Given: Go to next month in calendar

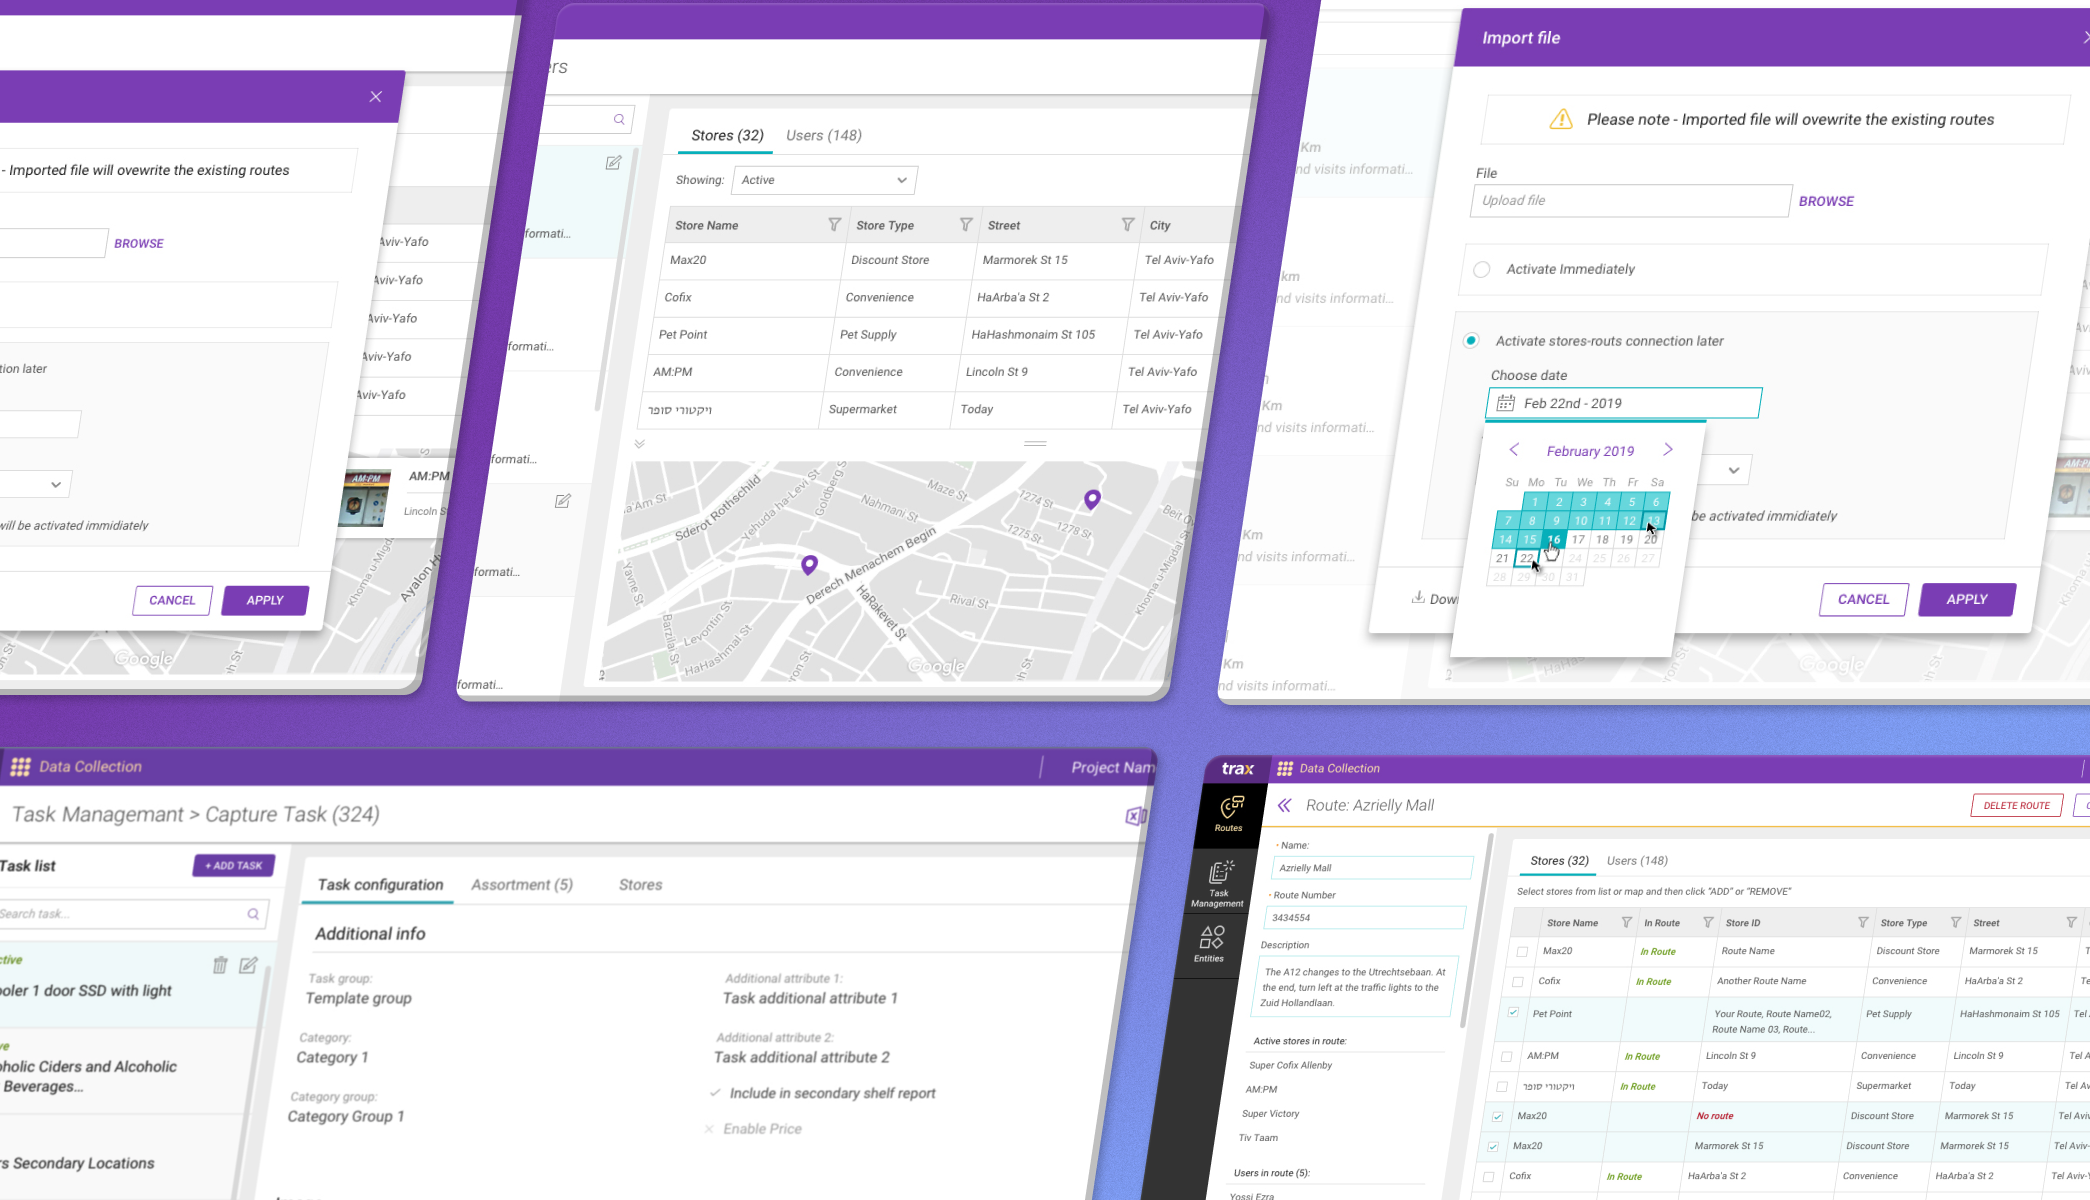Looking at the screenshot, I should pyautogui.click(x=1668, y=450).
